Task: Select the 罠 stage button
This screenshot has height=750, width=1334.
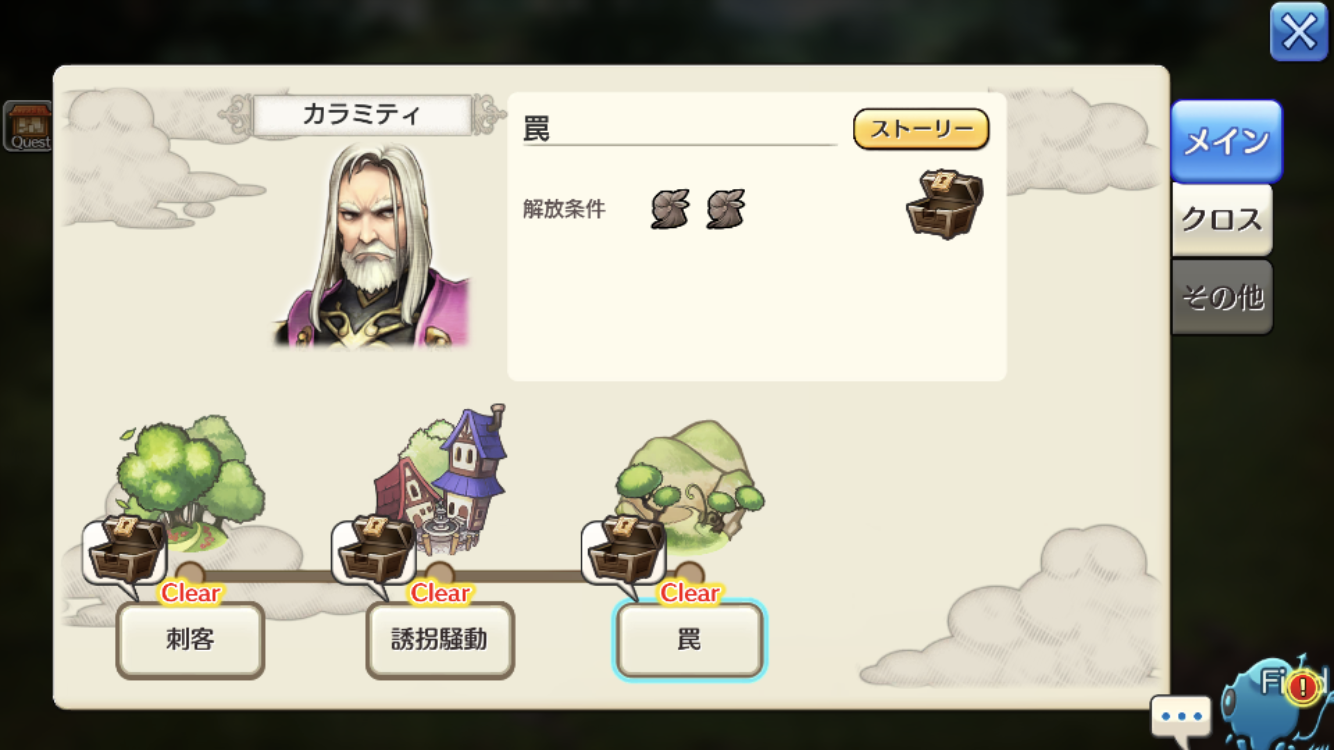Action: click(689, 640)
